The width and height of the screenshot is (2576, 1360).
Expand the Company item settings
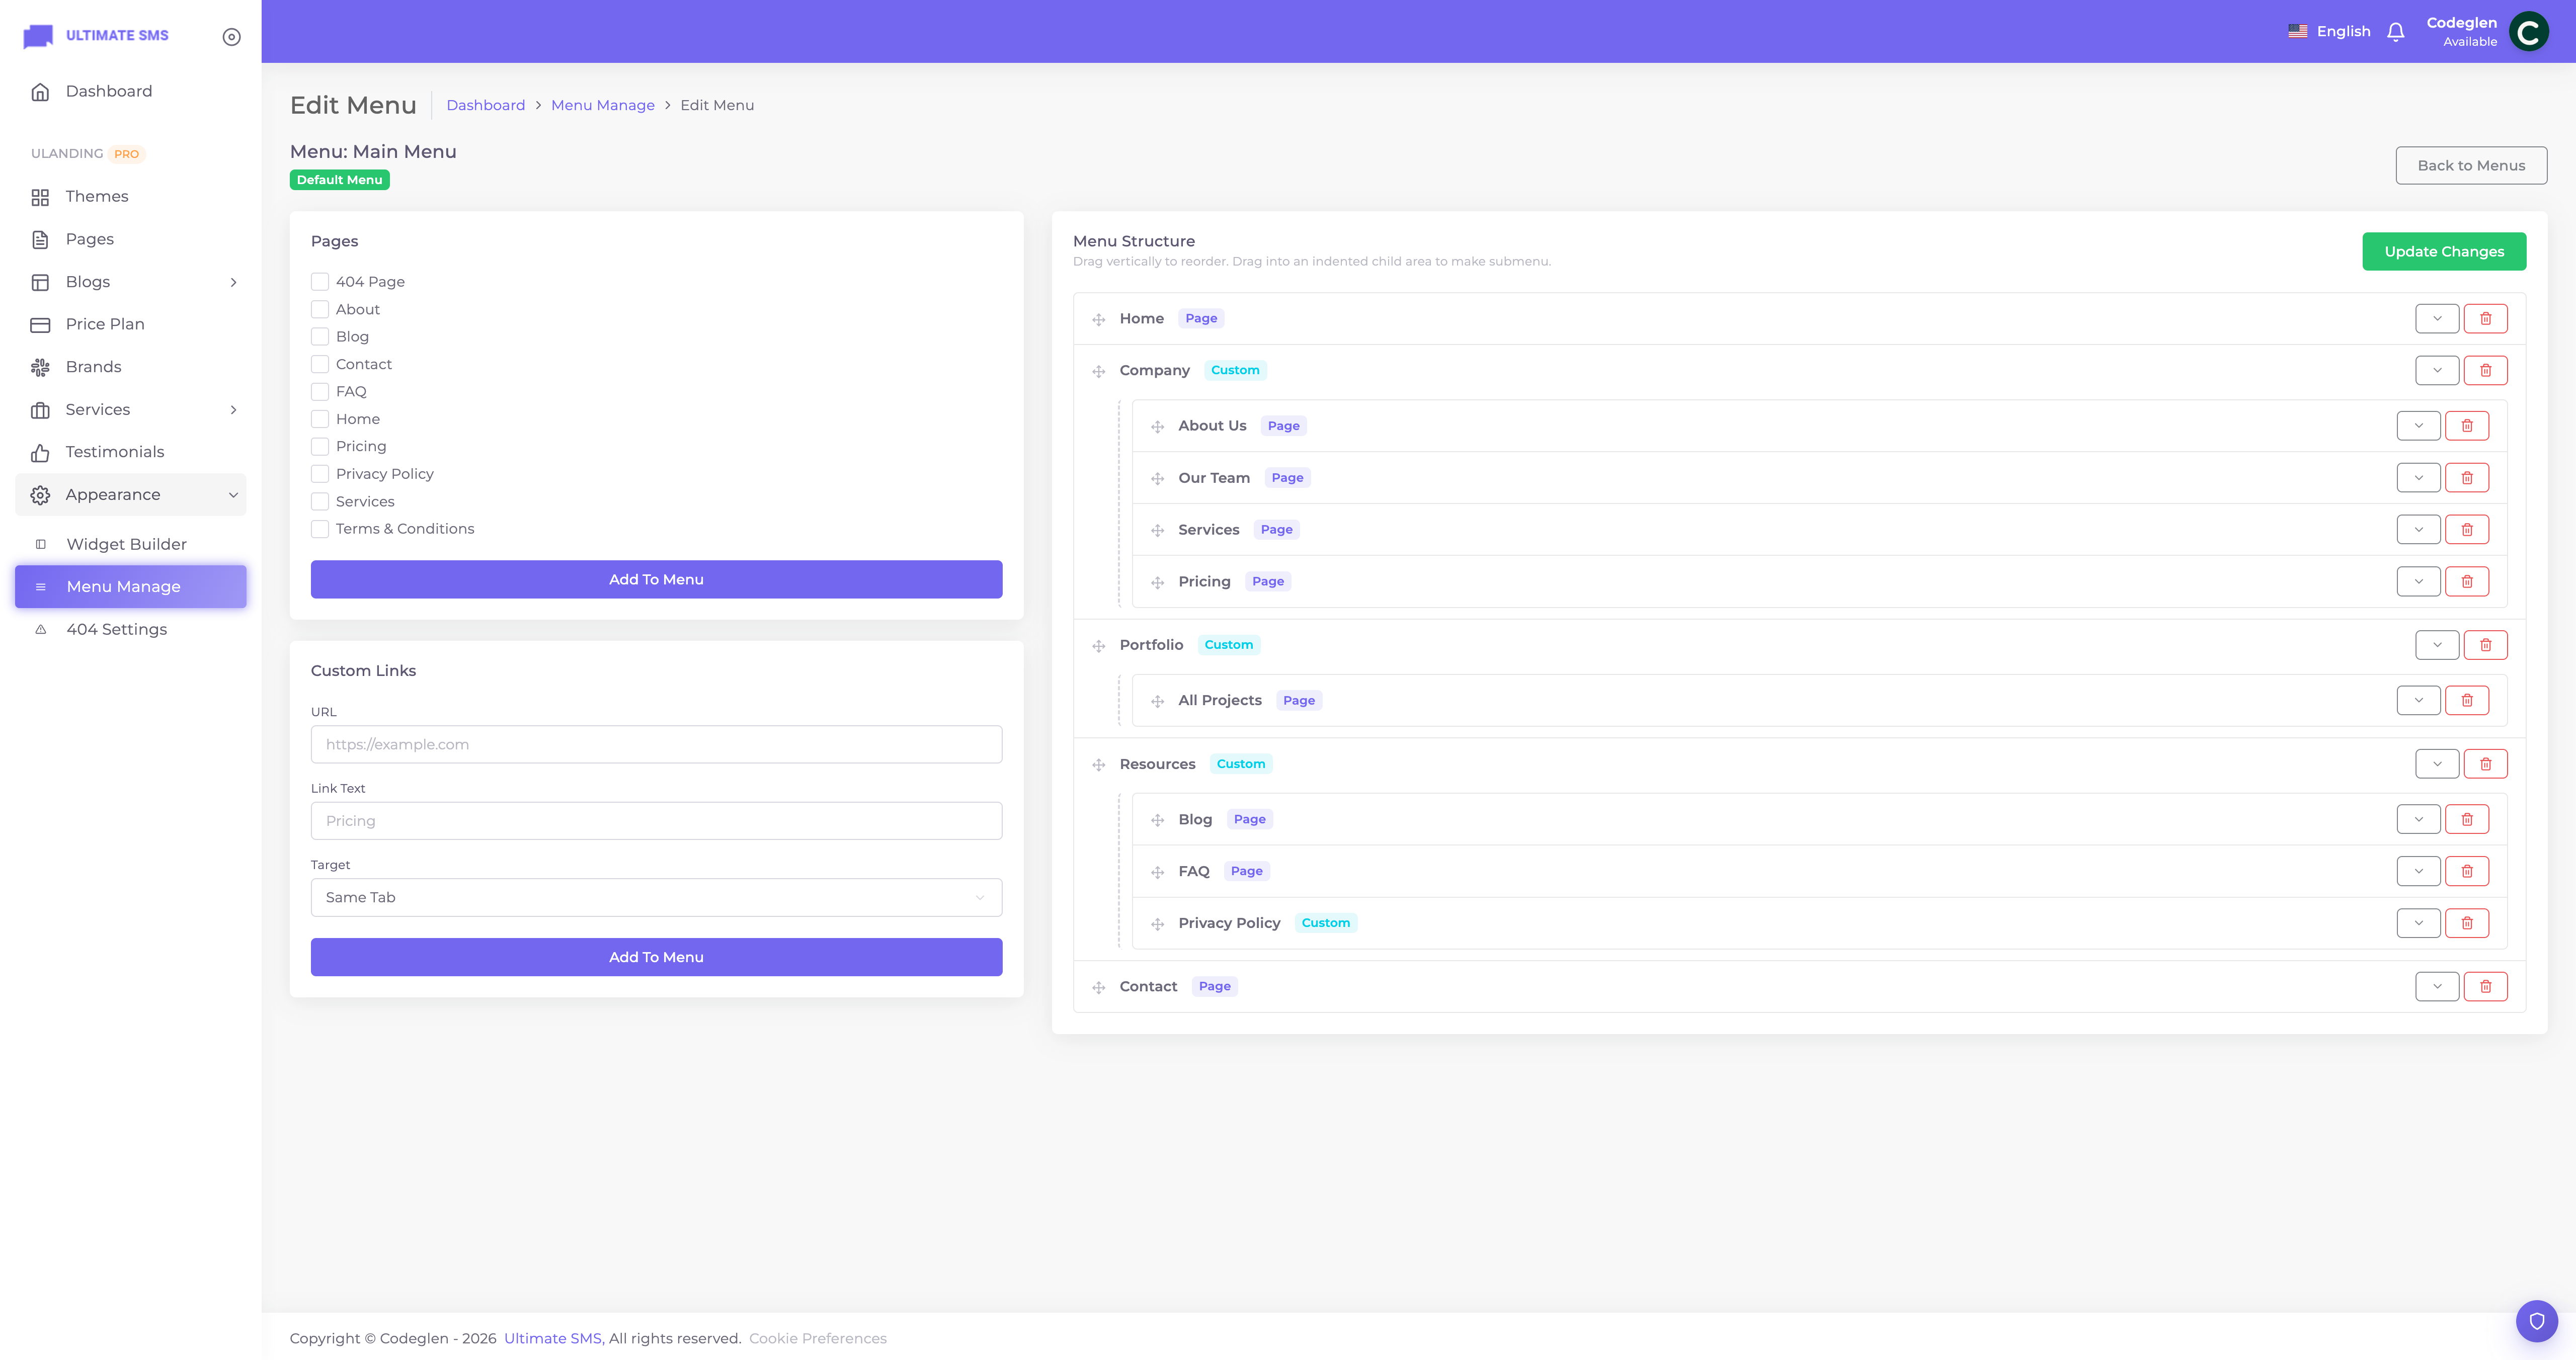pos(2437,370)
